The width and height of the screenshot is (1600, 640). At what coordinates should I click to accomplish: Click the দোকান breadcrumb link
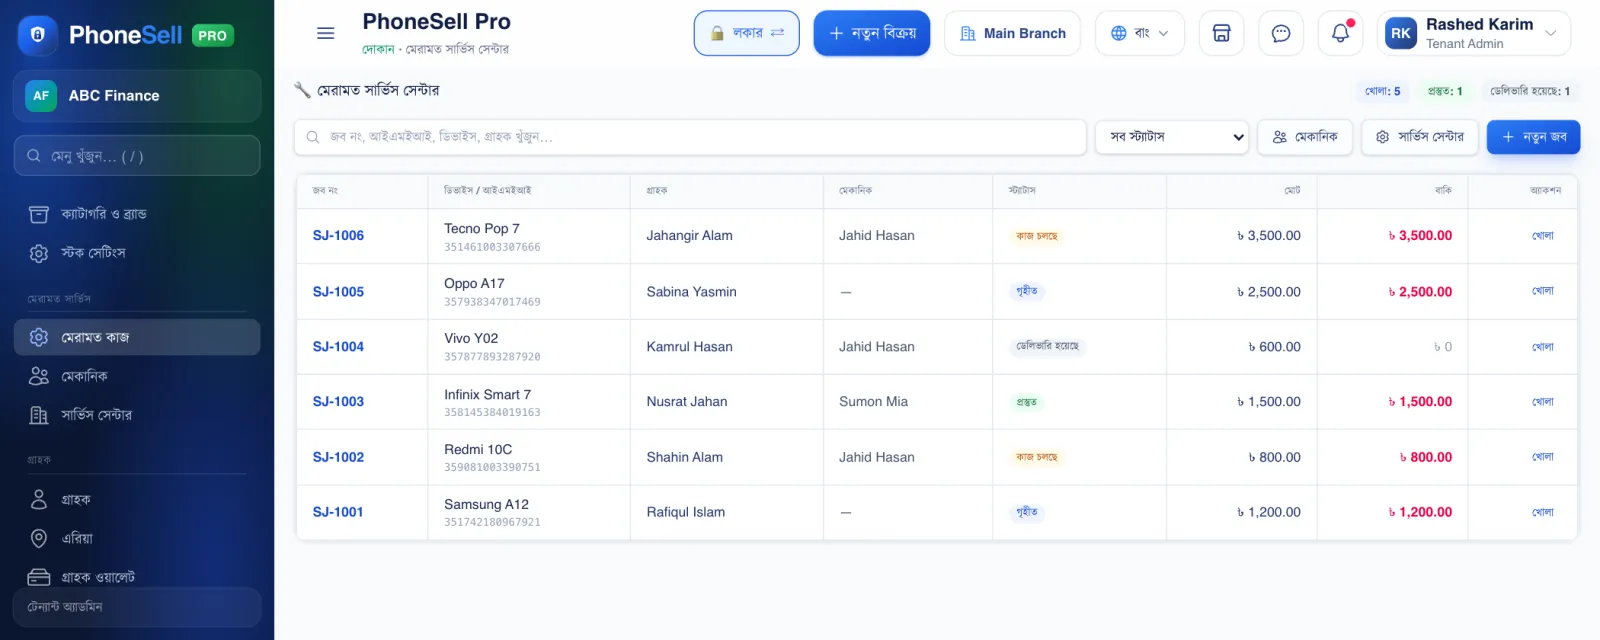[378, 49]
